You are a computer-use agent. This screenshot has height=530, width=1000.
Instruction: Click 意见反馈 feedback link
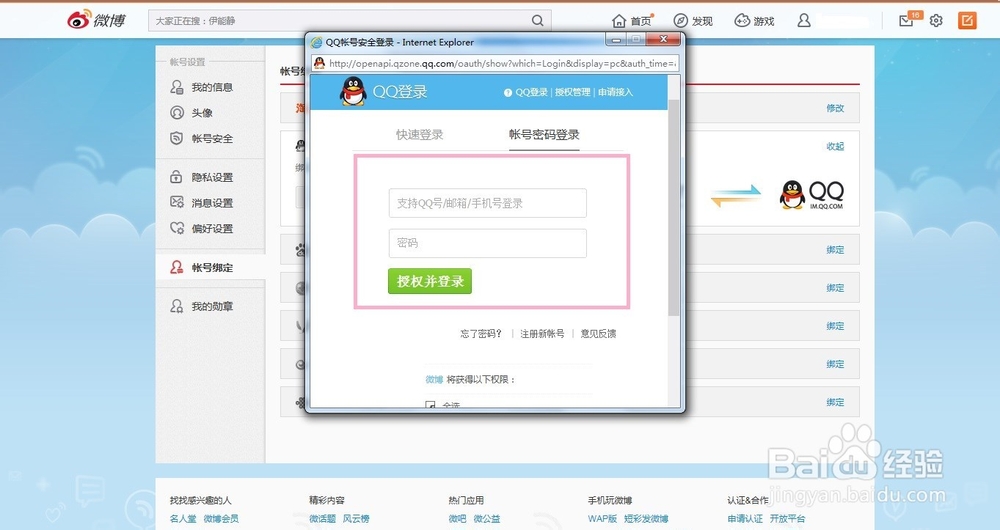[598, 334]
